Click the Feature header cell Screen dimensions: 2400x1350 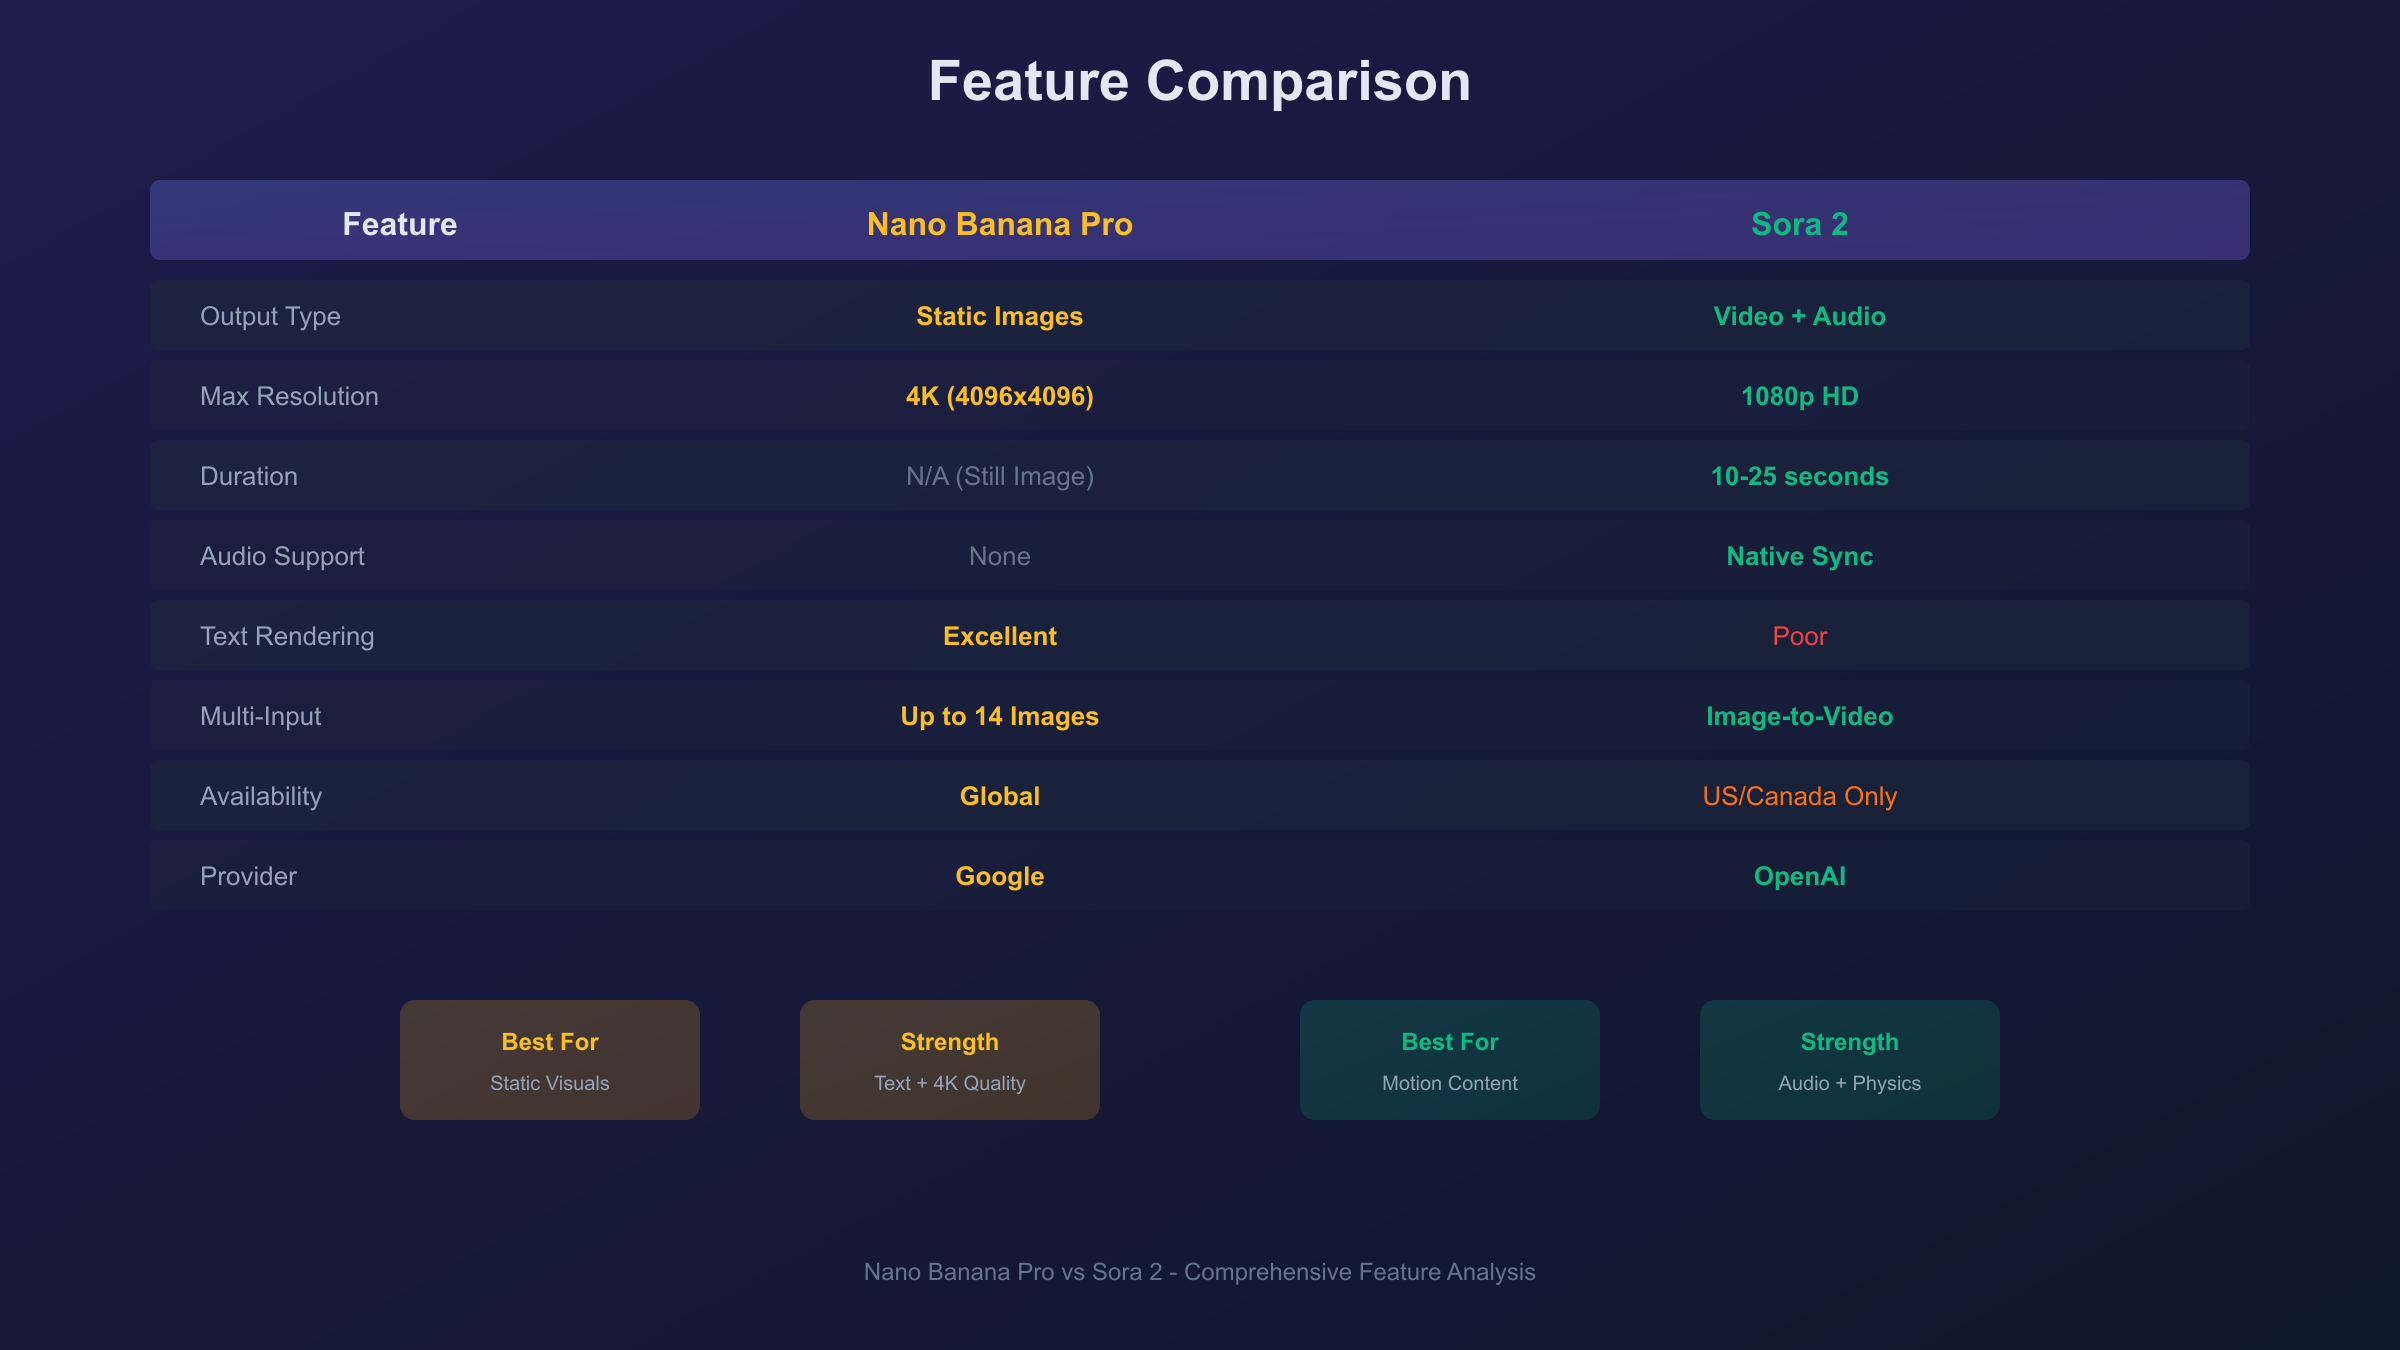[399, 224]
